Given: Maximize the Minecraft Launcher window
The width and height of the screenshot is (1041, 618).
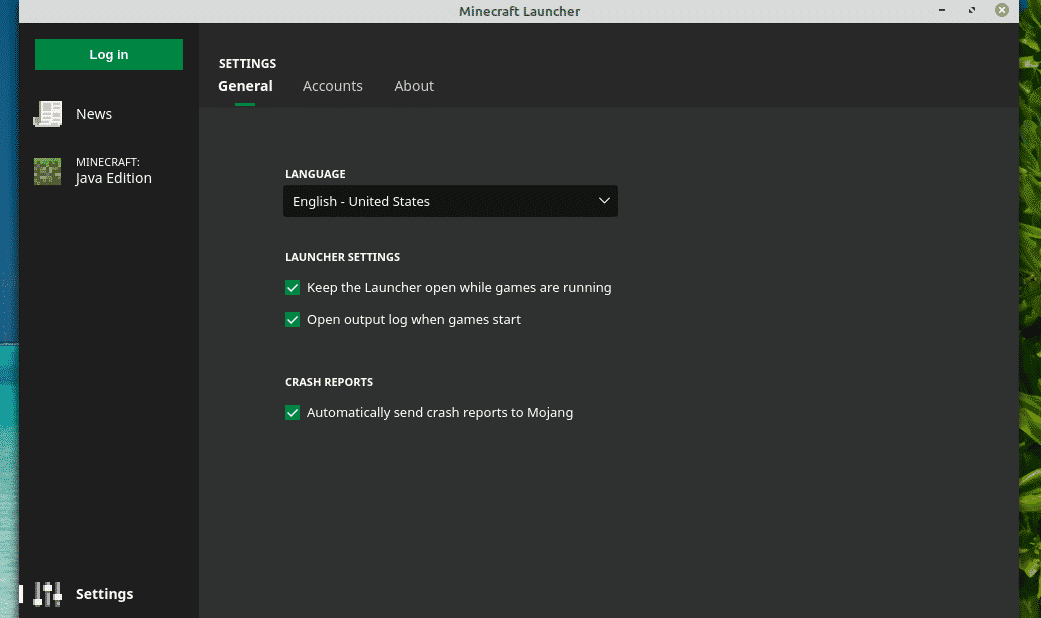Looking at the screenshot, I should tap(971, 10).
